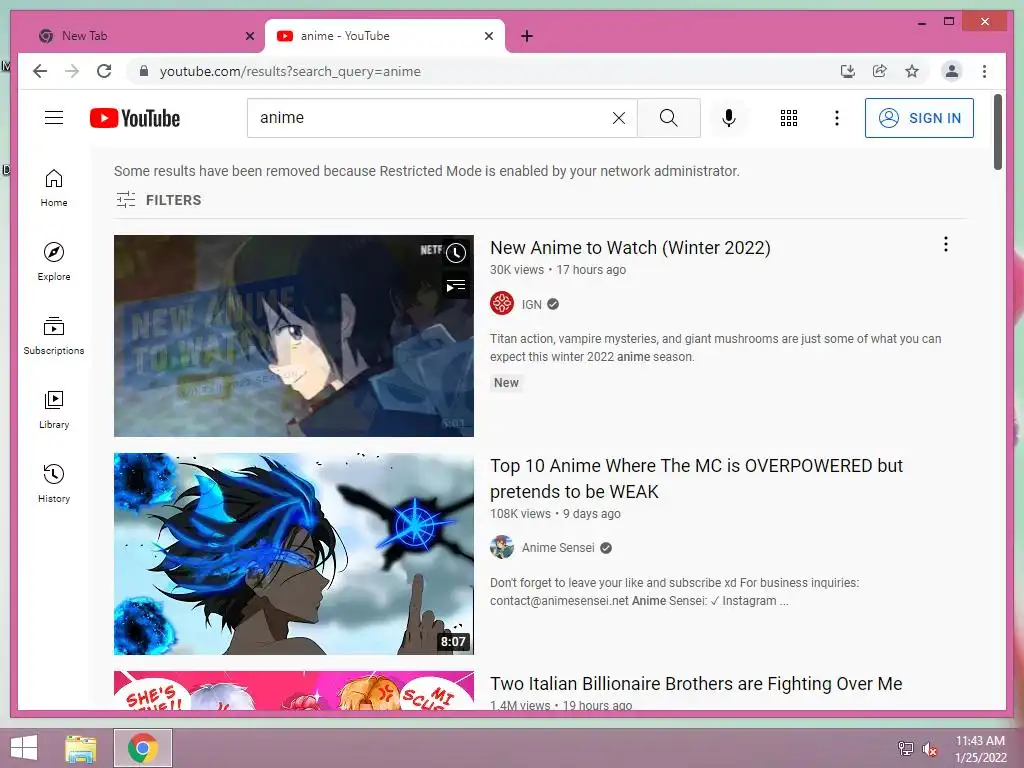Open the Anime Sensei channel avatar
Screen dimensions: 1024x768
pyautogui.click(x=502, y=547)
